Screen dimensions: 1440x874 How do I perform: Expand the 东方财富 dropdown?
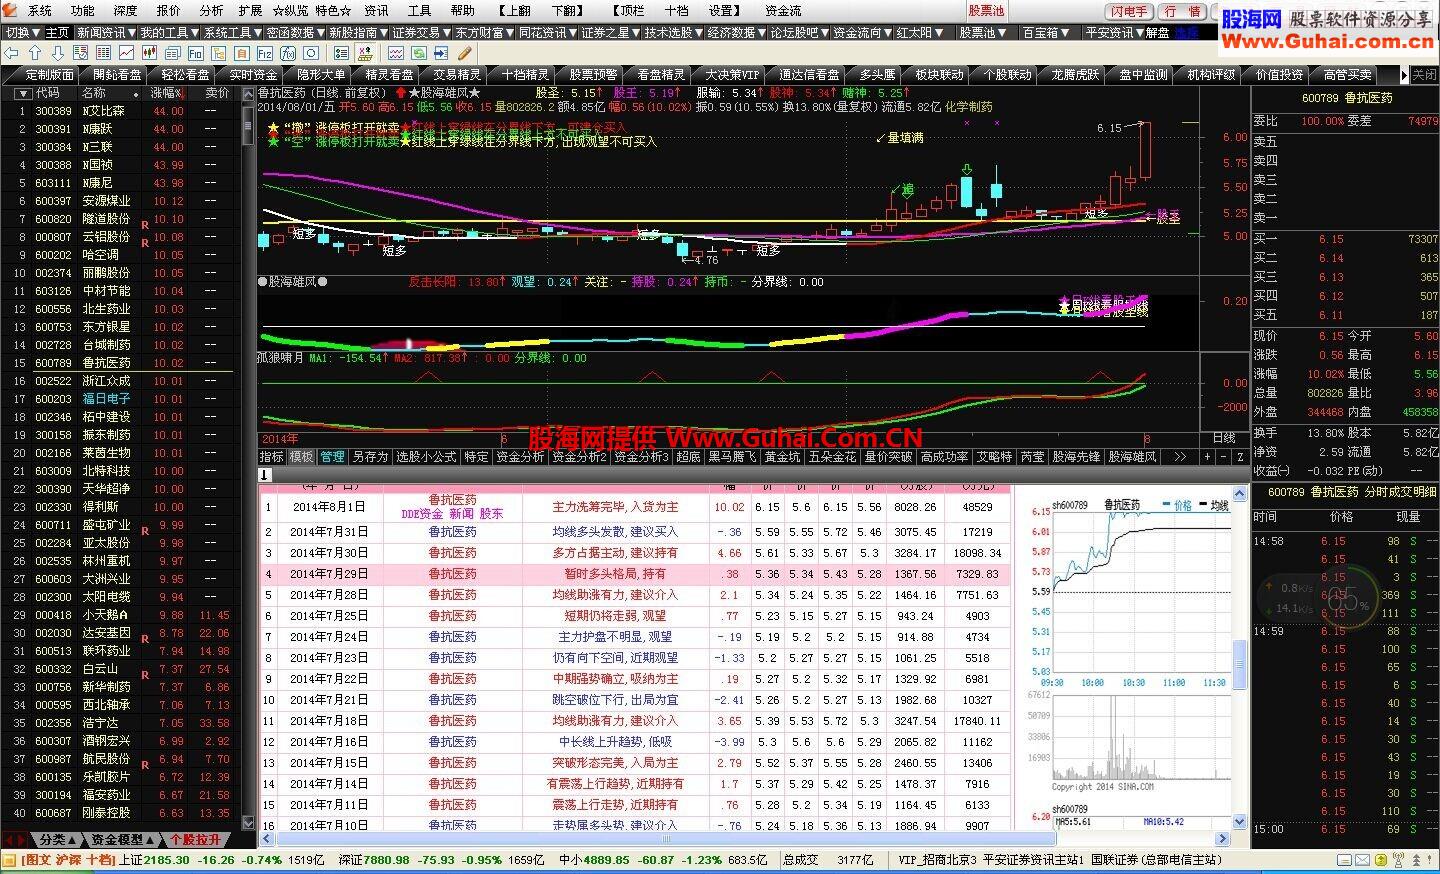[484, 32]
